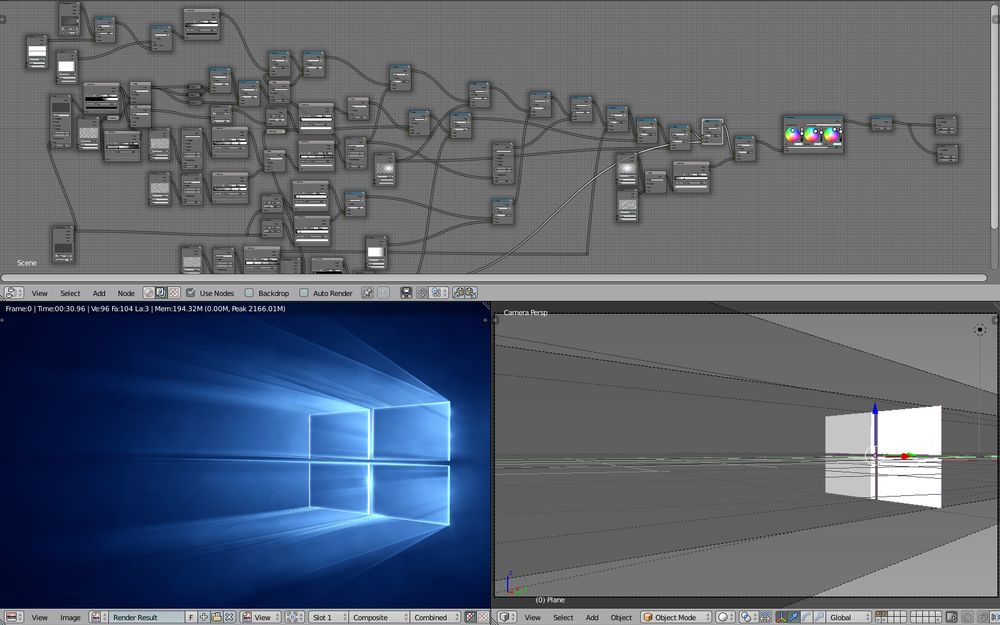Open node editor type selector
The width and height of the screenshot is (1000, 625).
[14, 293]
